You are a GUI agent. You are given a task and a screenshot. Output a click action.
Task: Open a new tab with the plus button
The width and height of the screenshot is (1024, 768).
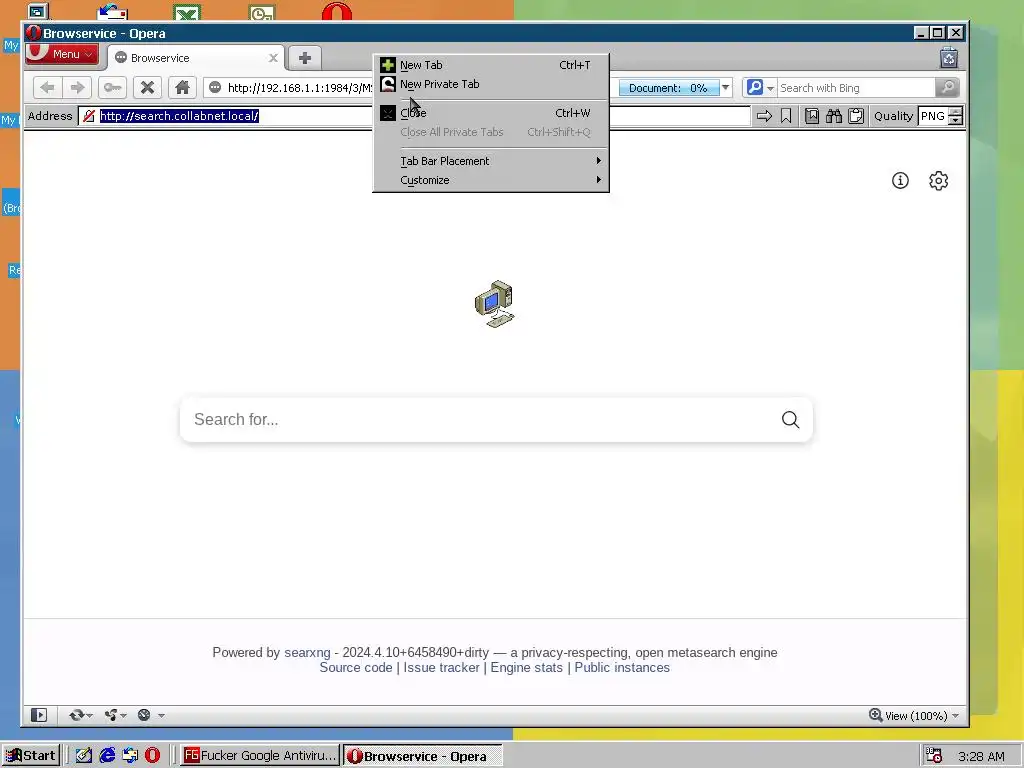tap(304, 58)
